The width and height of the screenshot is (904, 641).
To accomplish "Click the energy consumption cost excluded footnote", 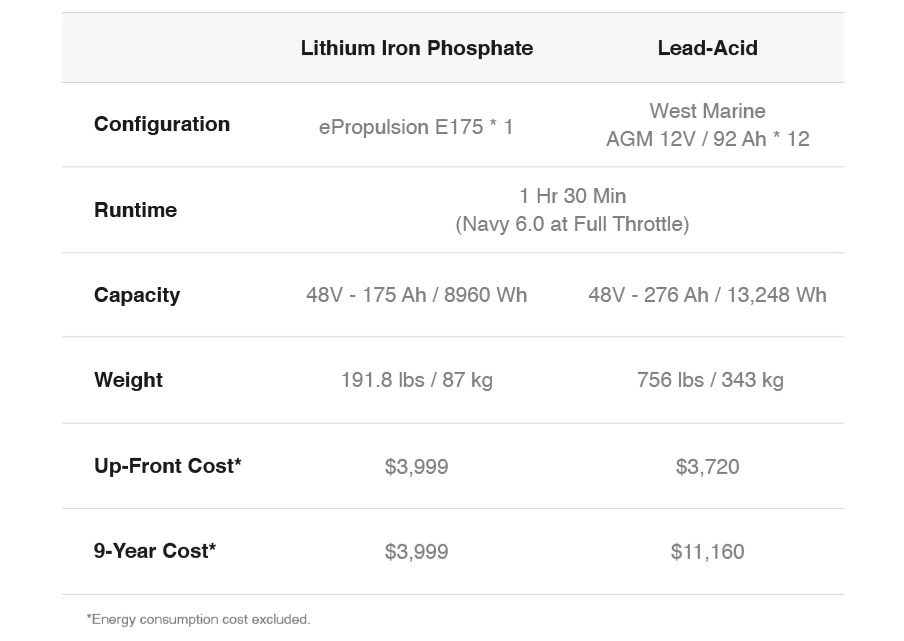I will 198,620.
